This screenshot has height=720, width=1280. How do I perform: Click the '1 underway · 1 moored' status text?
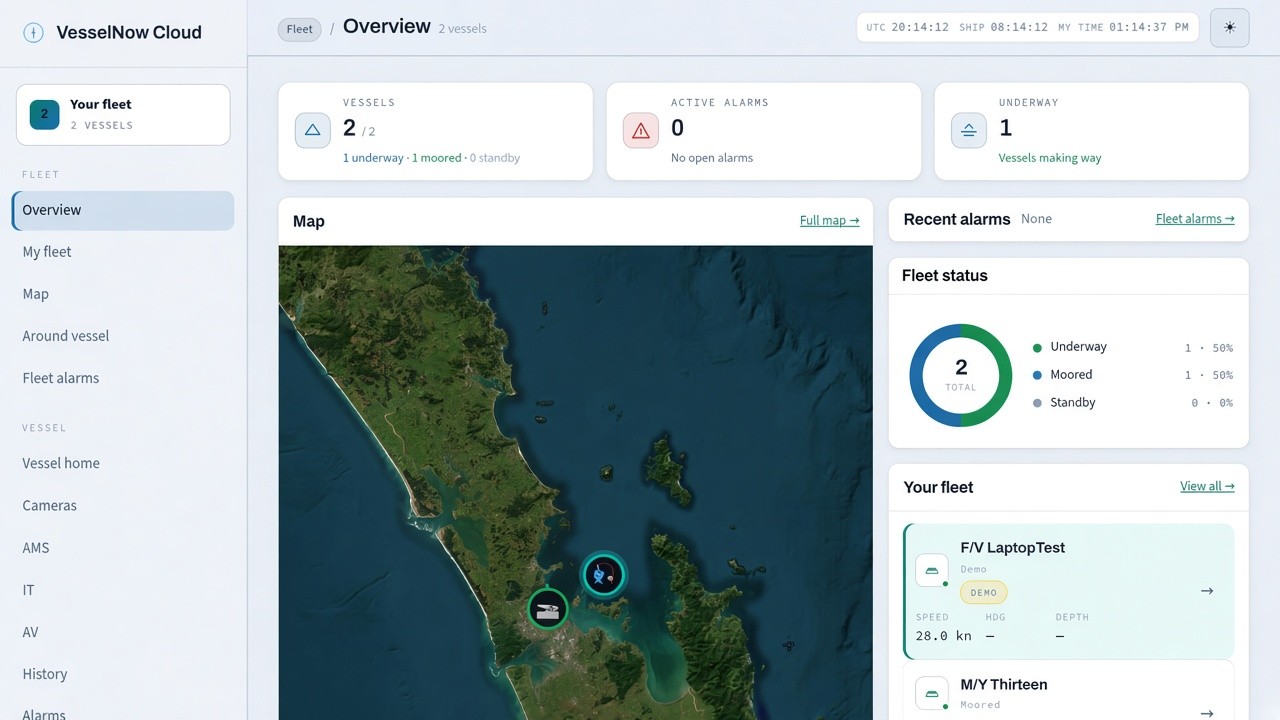[x=402, y=158]
